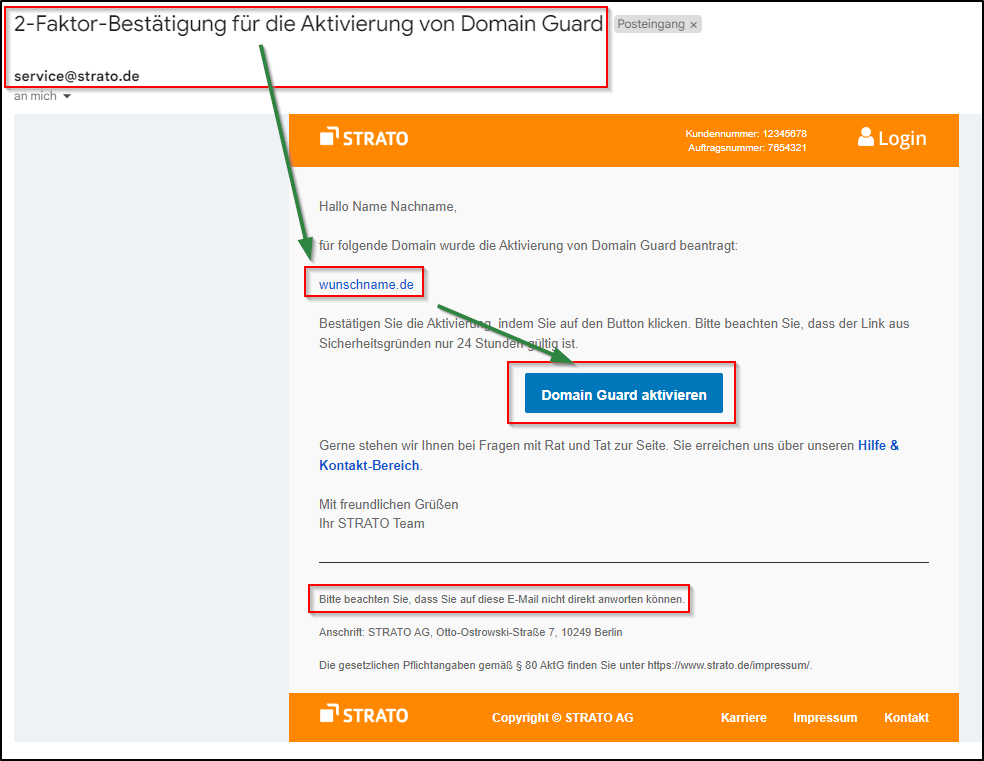Open the Karriere footer link

pyautogui.click(x=744, y=717)
